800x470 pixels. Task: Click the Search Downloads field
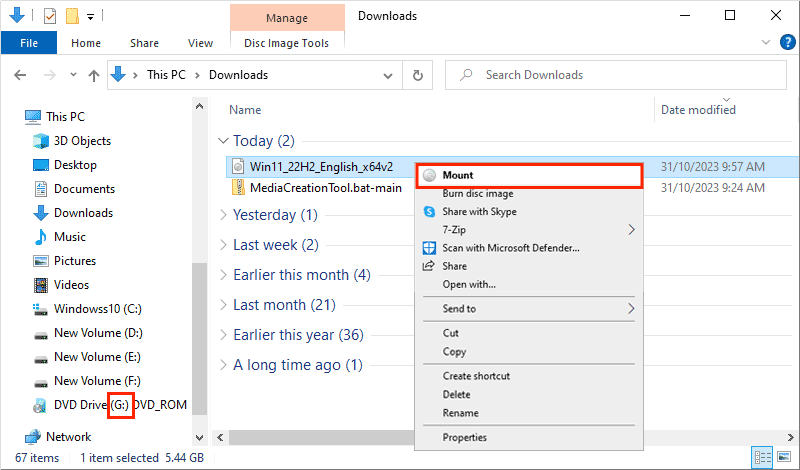point(616,75)
